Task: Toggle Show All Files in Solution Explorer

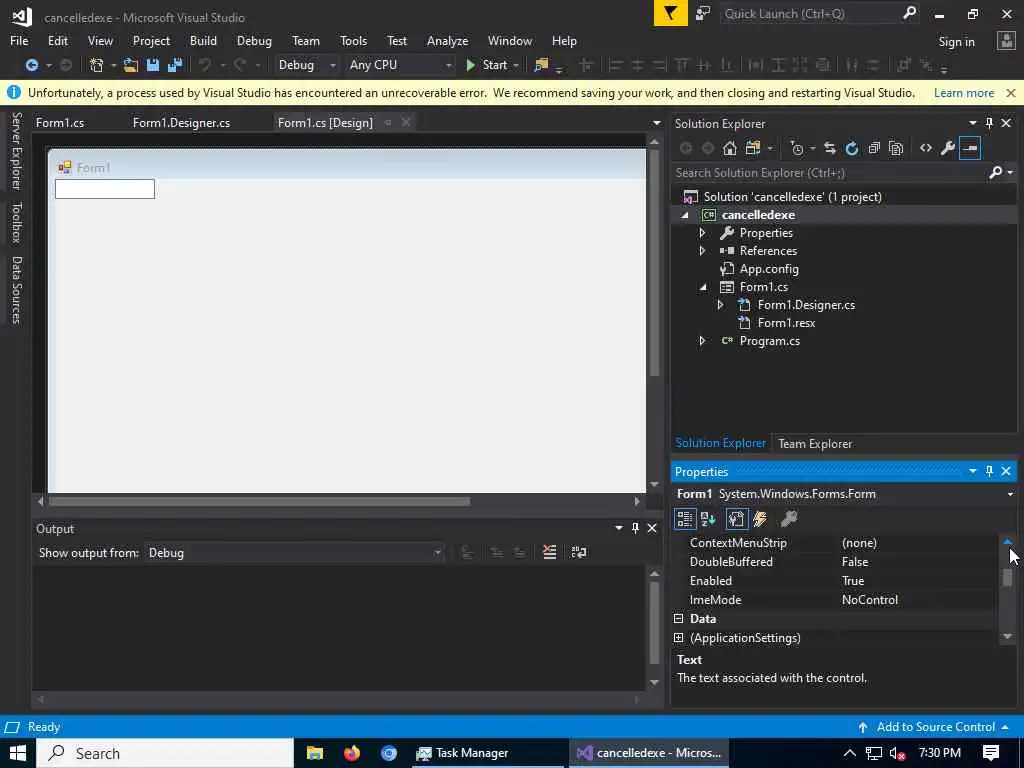Action: (896, 148)
